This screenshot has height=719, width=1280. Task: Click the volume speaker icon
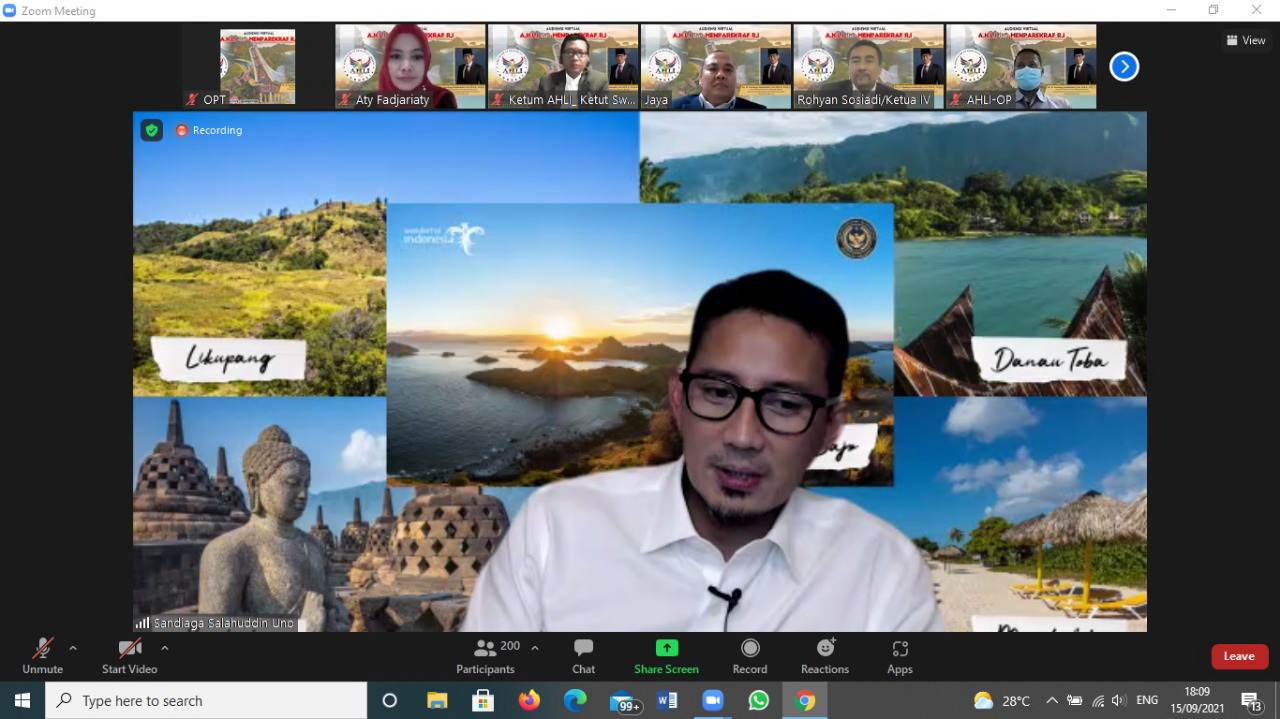click(1118, 701)
